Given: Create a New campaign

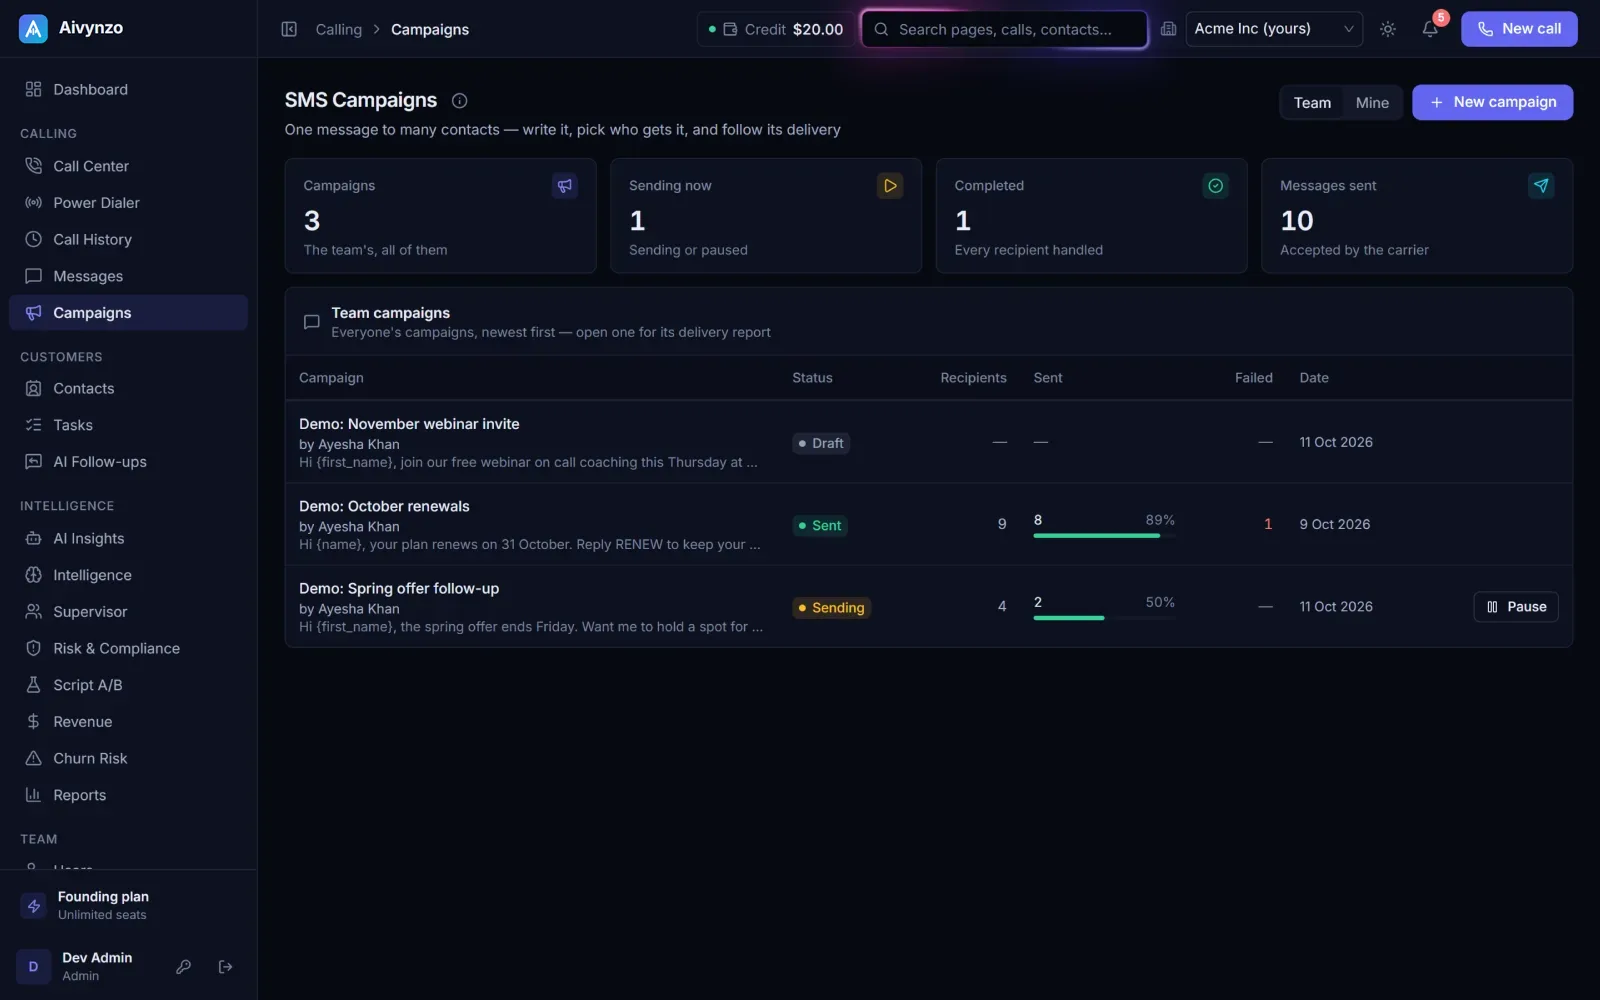Looking at the screenshot, I should [x=1492, y=102].
